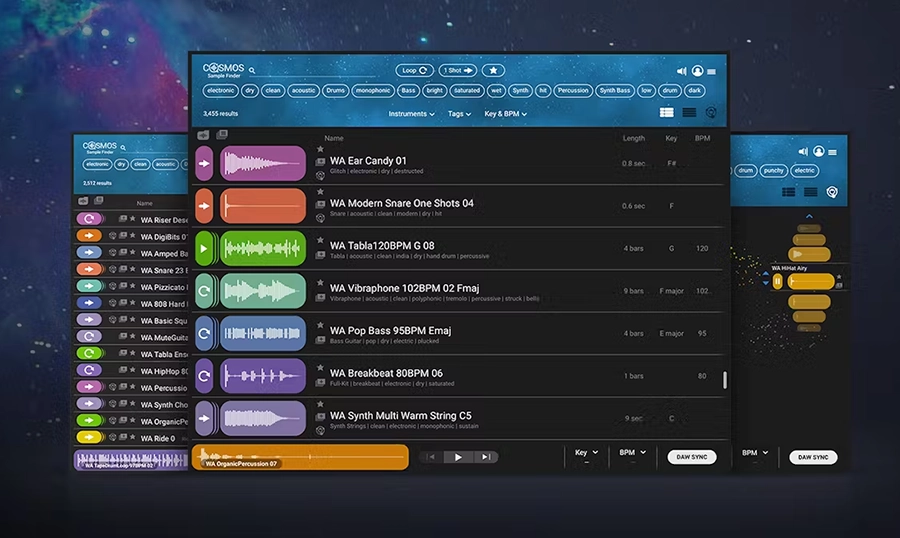This screenshot has height=538, width=900.
Task: Click the search magnifier in left window
Action: [123, 148]
